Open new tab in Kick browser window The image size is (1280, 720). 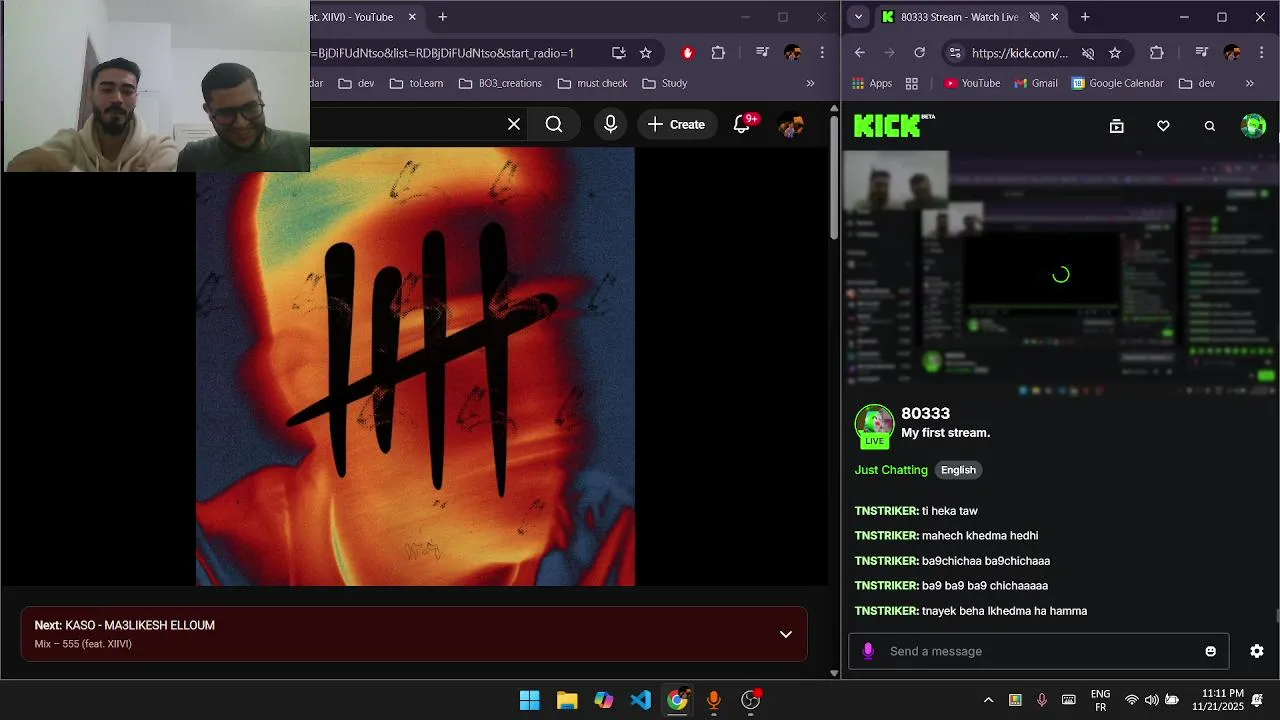(1084, 17)
